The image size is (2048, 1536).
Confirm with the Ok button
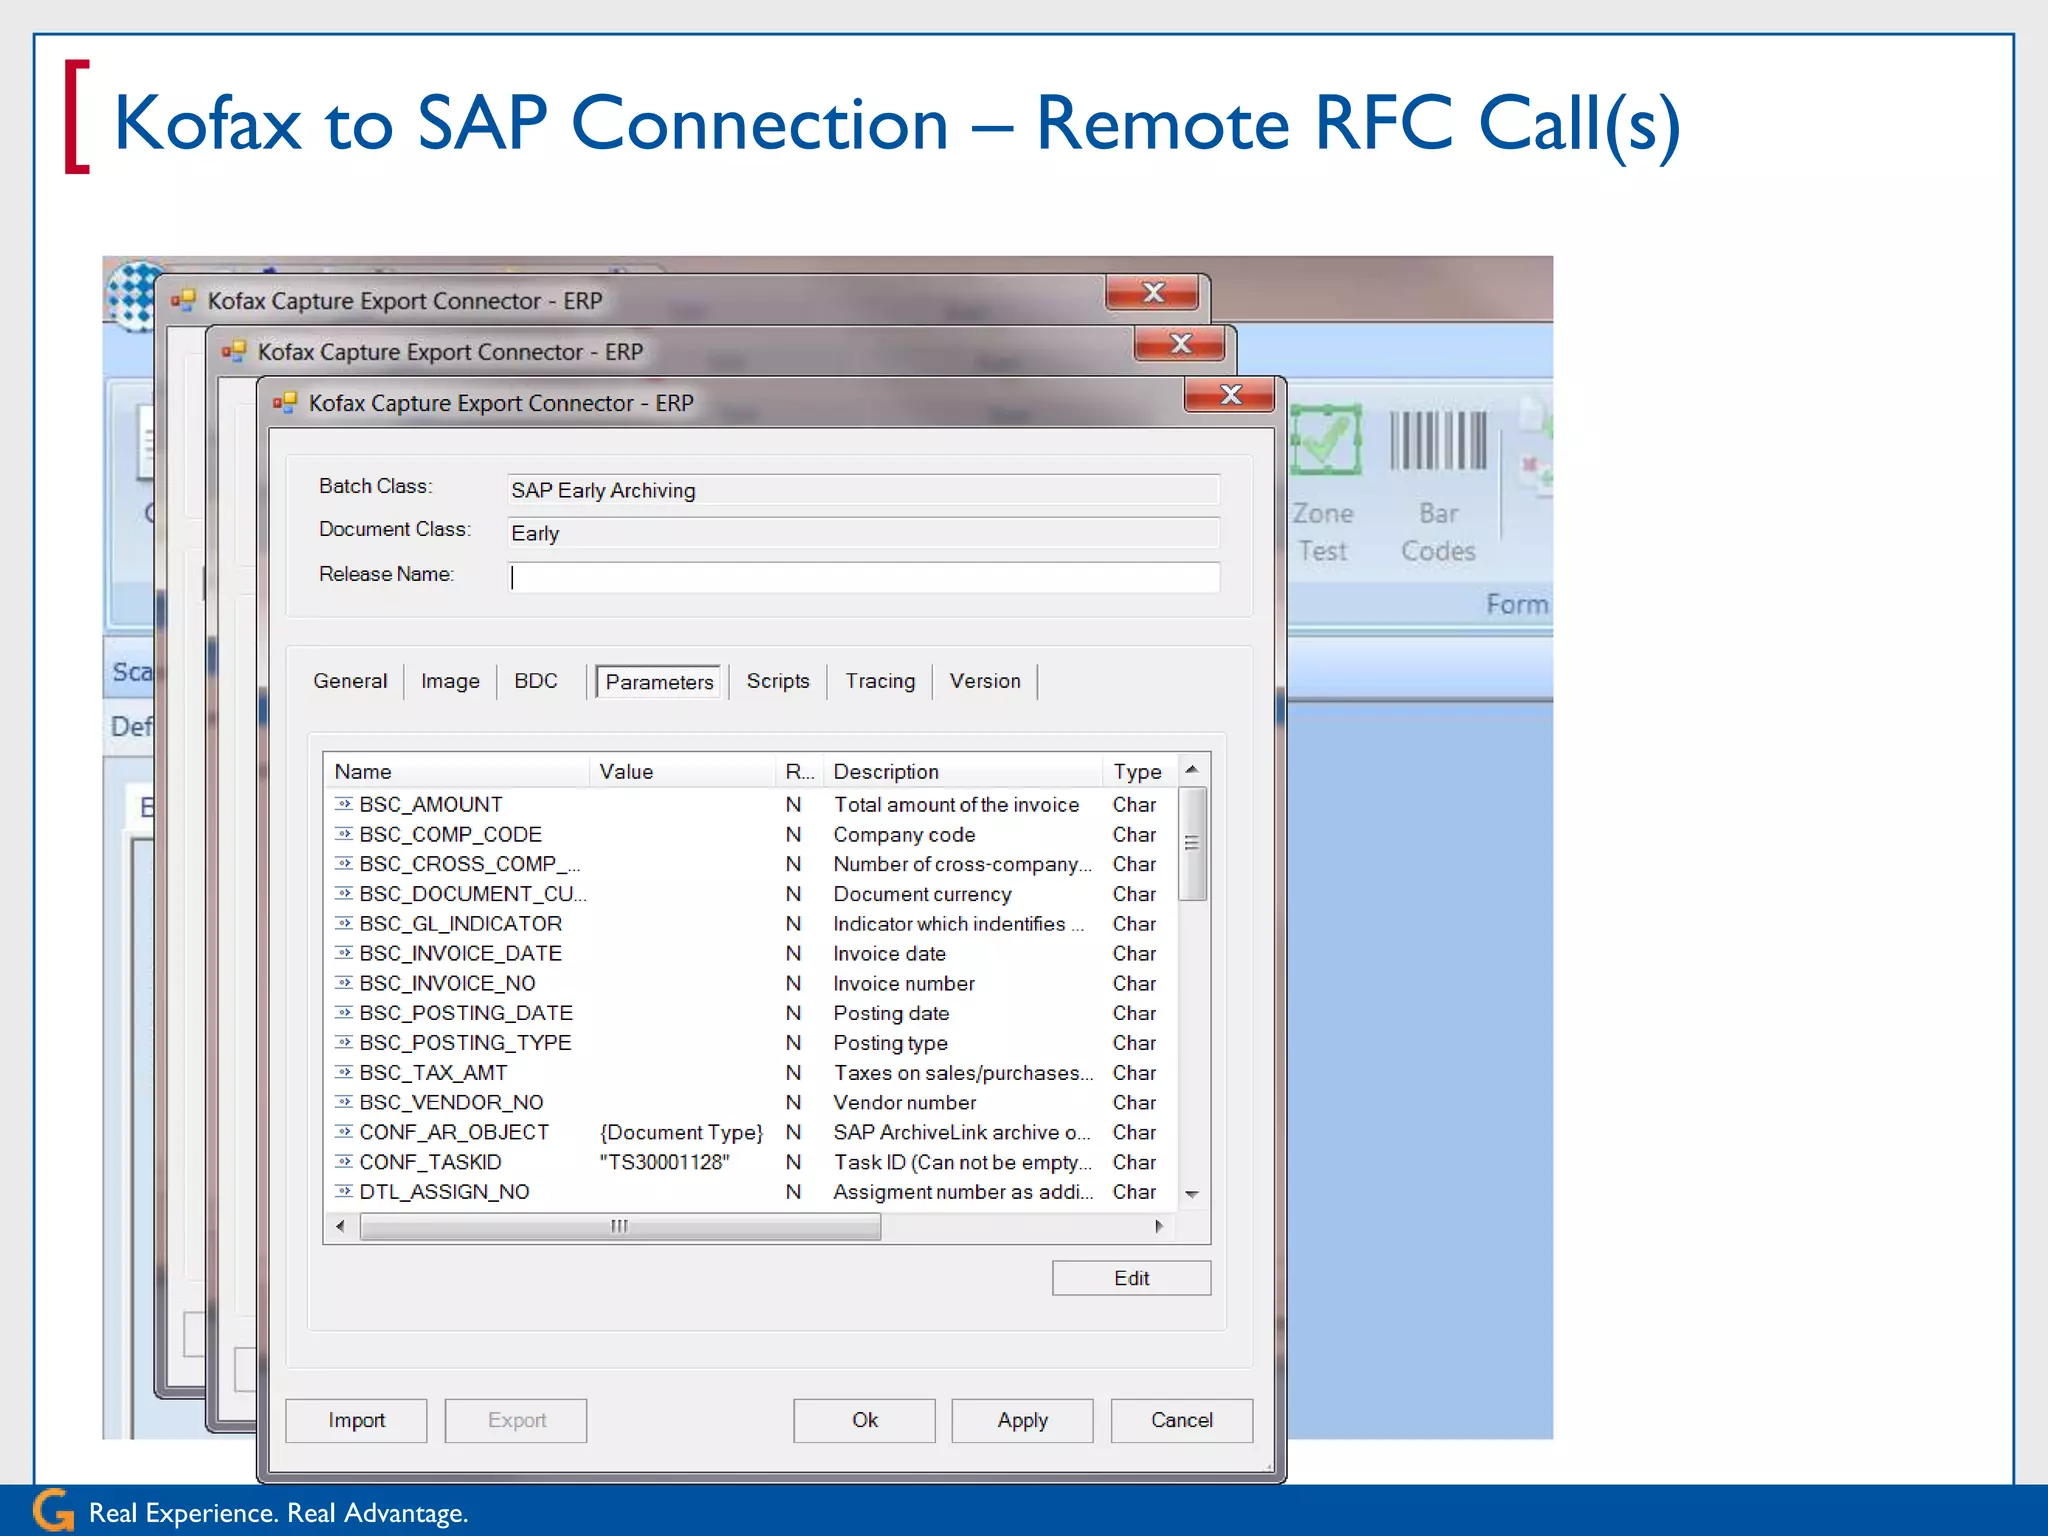(864, 1420)
